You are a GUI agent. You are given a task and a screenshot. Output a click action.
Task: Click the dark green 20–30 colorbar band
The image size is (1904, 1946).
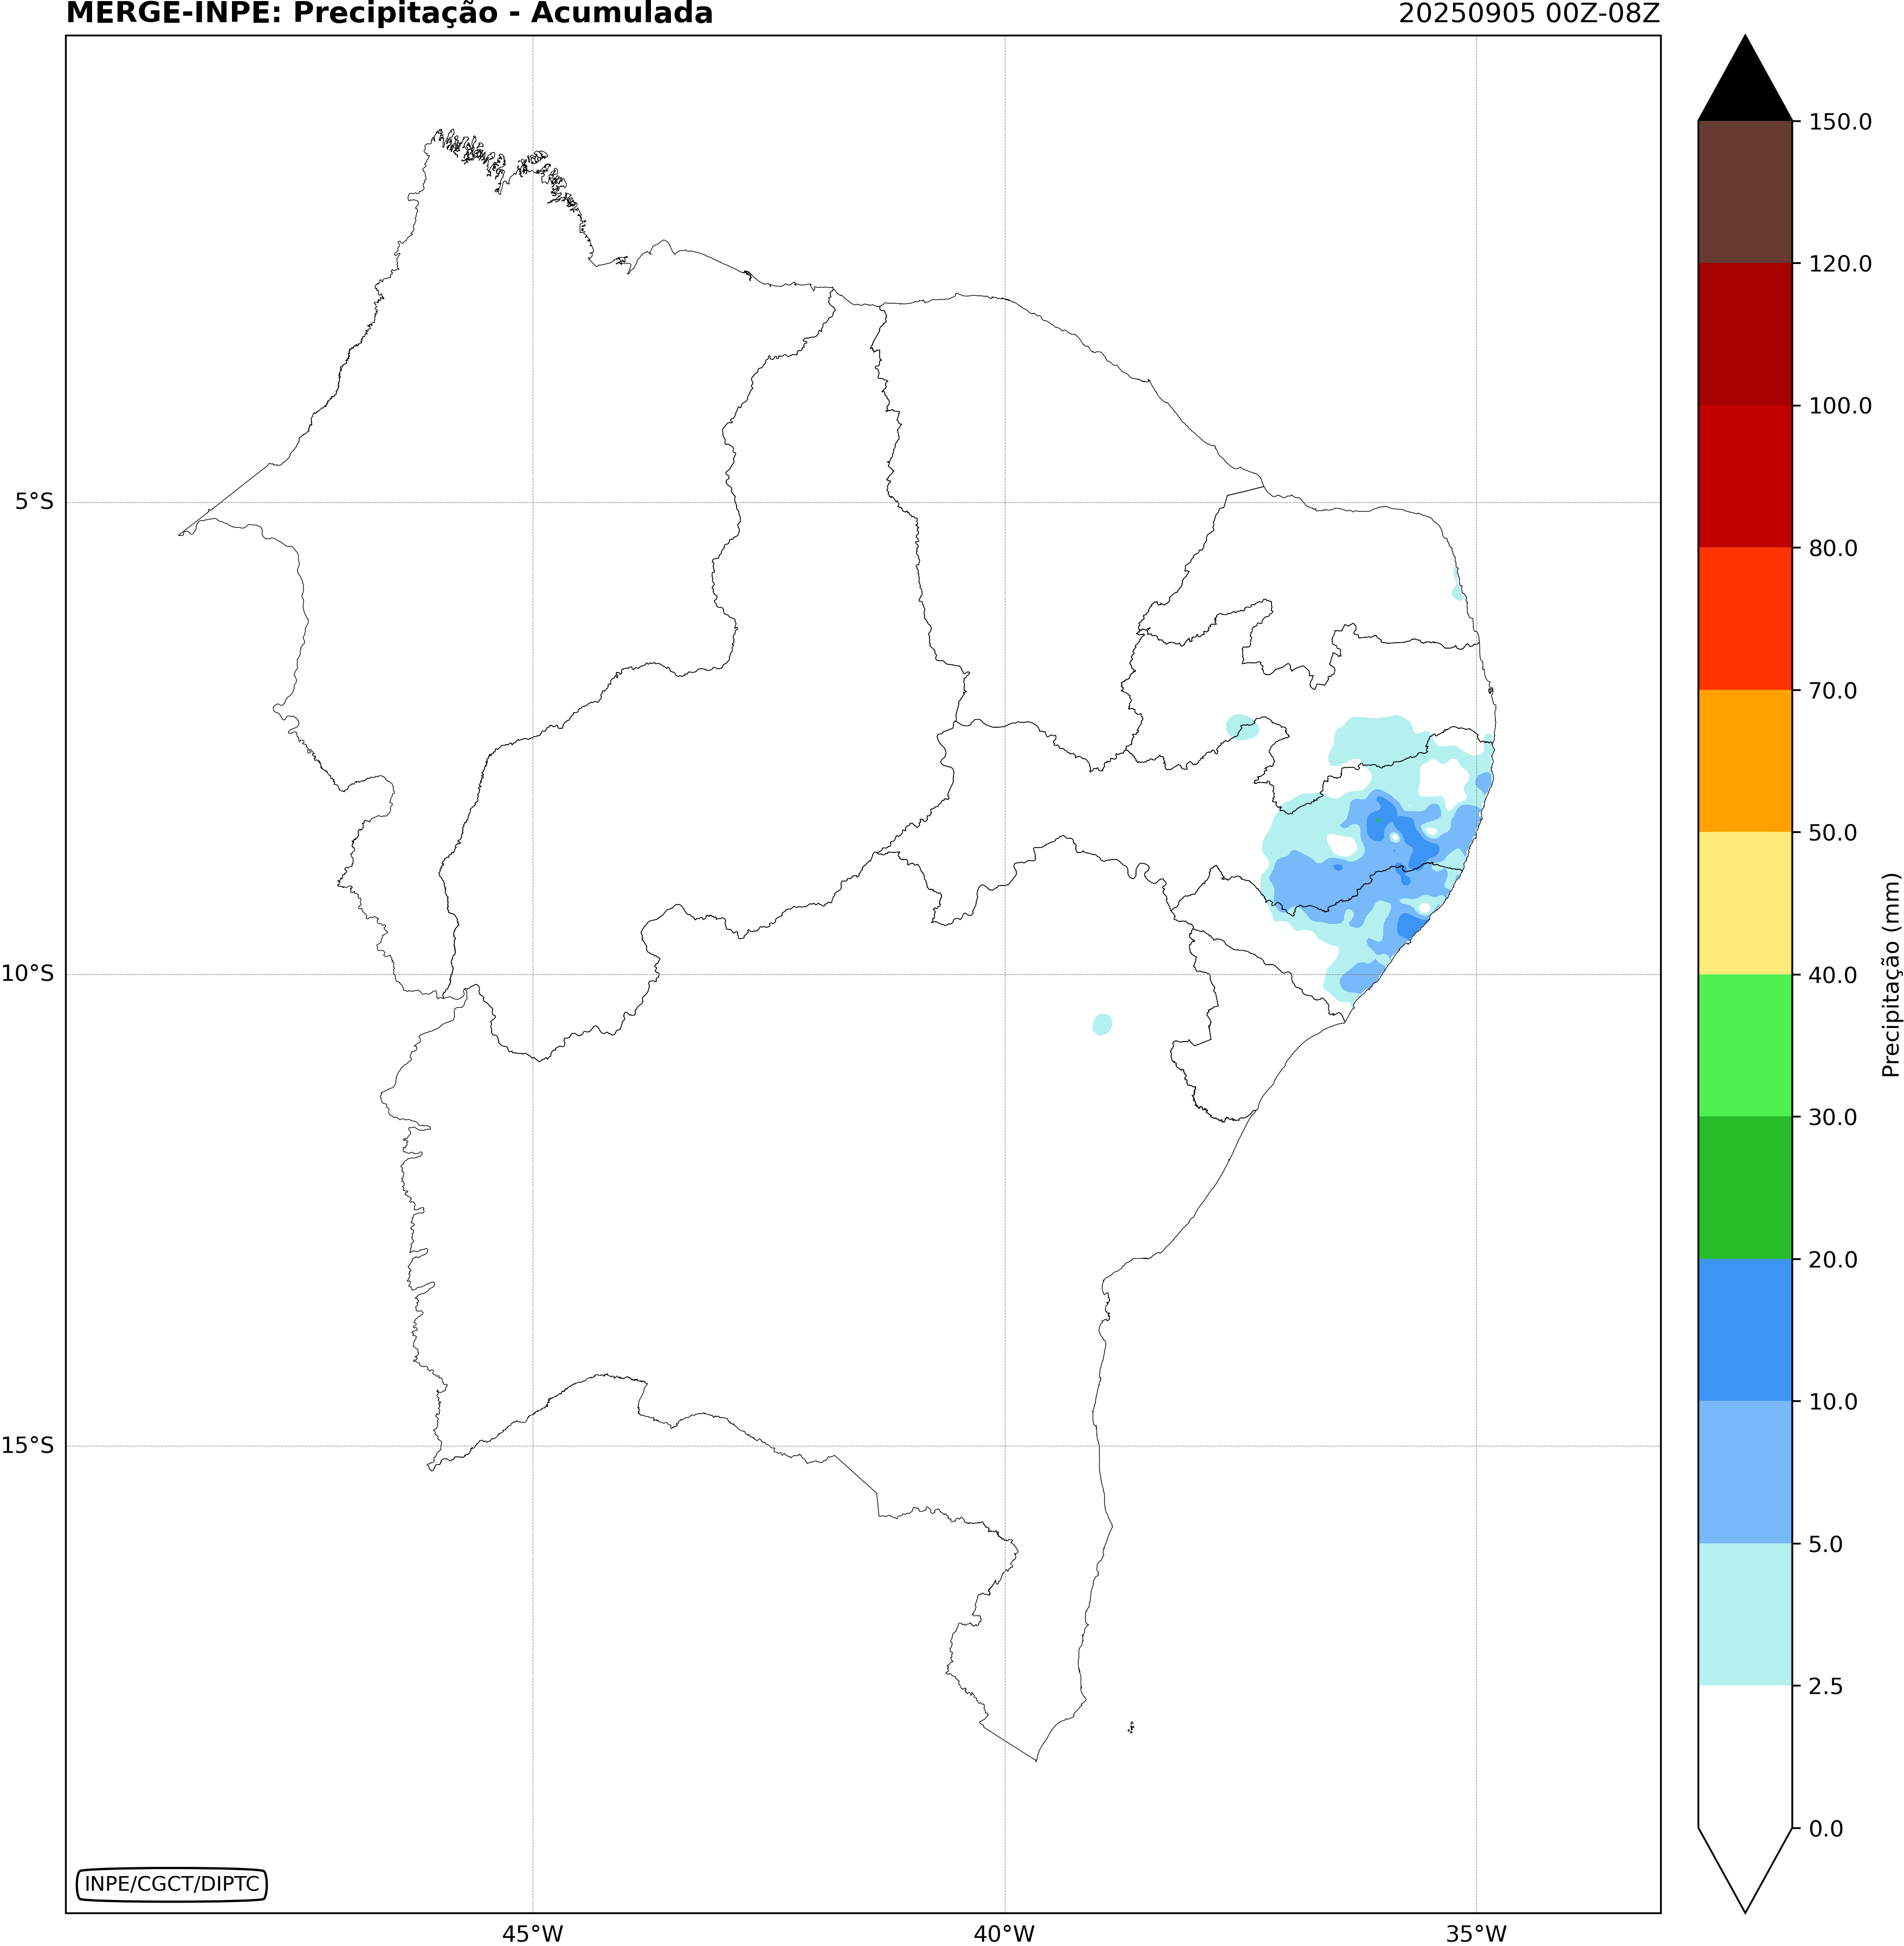[1744, 1187]
